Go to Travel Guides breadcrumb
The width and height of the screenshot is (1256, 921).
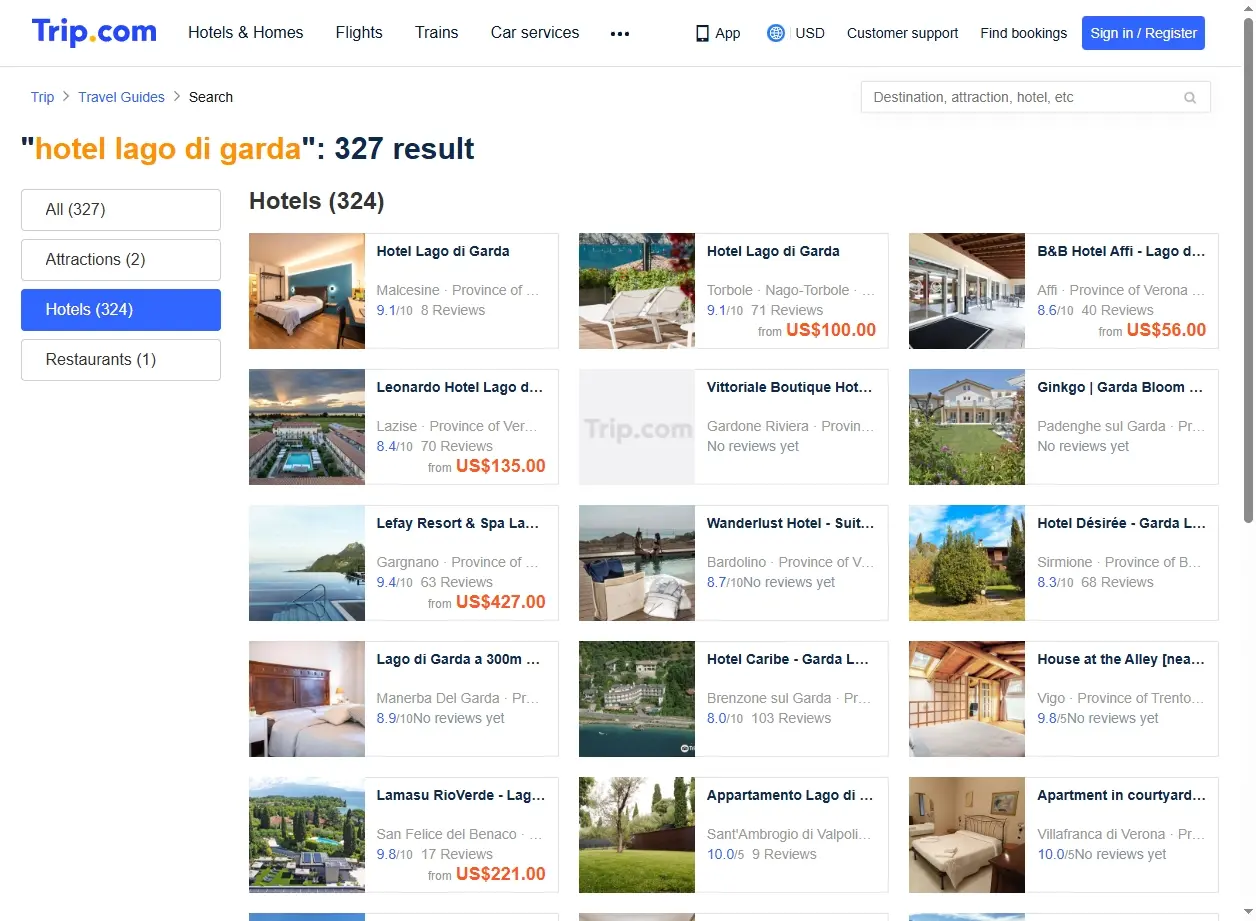tap(121, 97)
